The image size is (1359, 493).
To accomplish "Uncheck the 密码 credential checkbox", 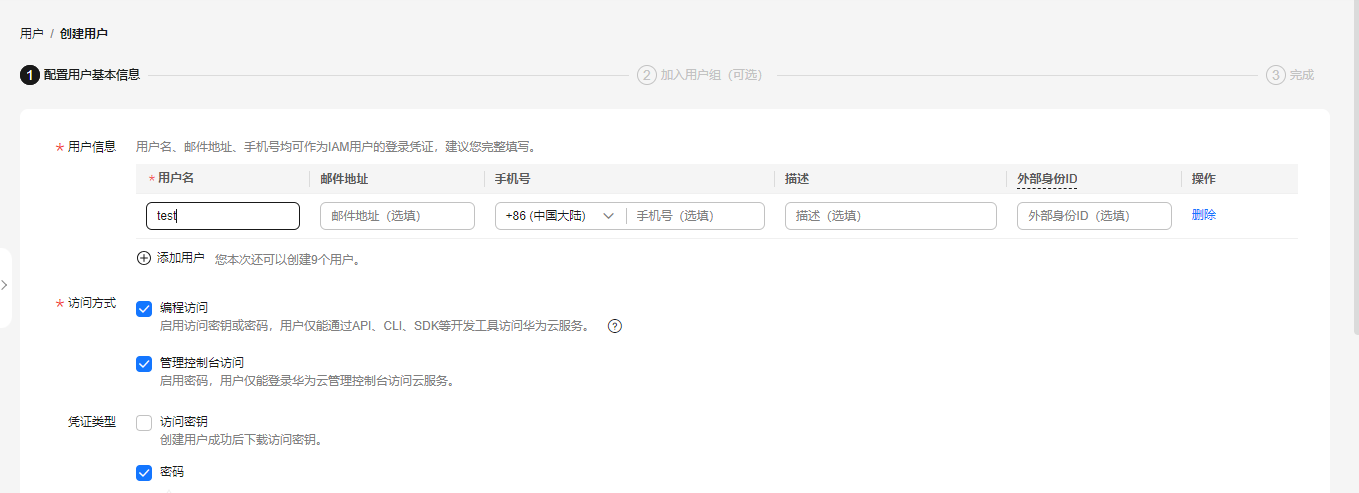I will 144,472.
